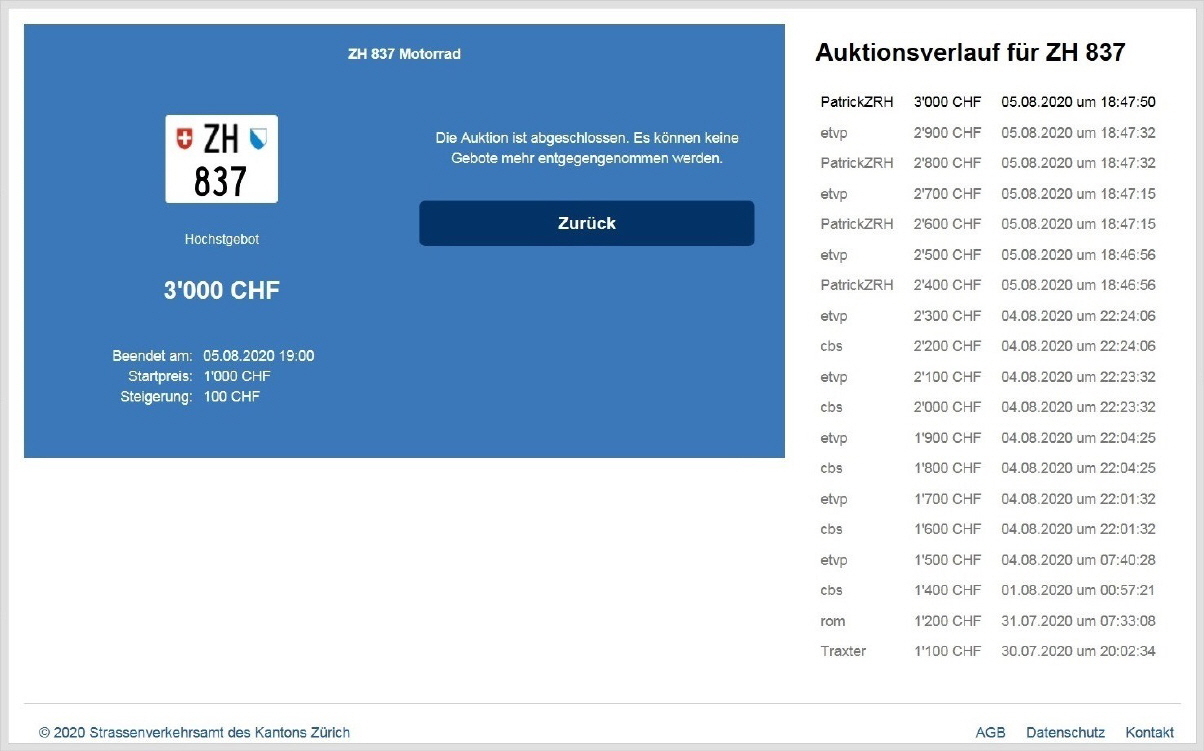
Task: Click the 3'000 CHF Höchstgebot amount
Action: [222, 291]
